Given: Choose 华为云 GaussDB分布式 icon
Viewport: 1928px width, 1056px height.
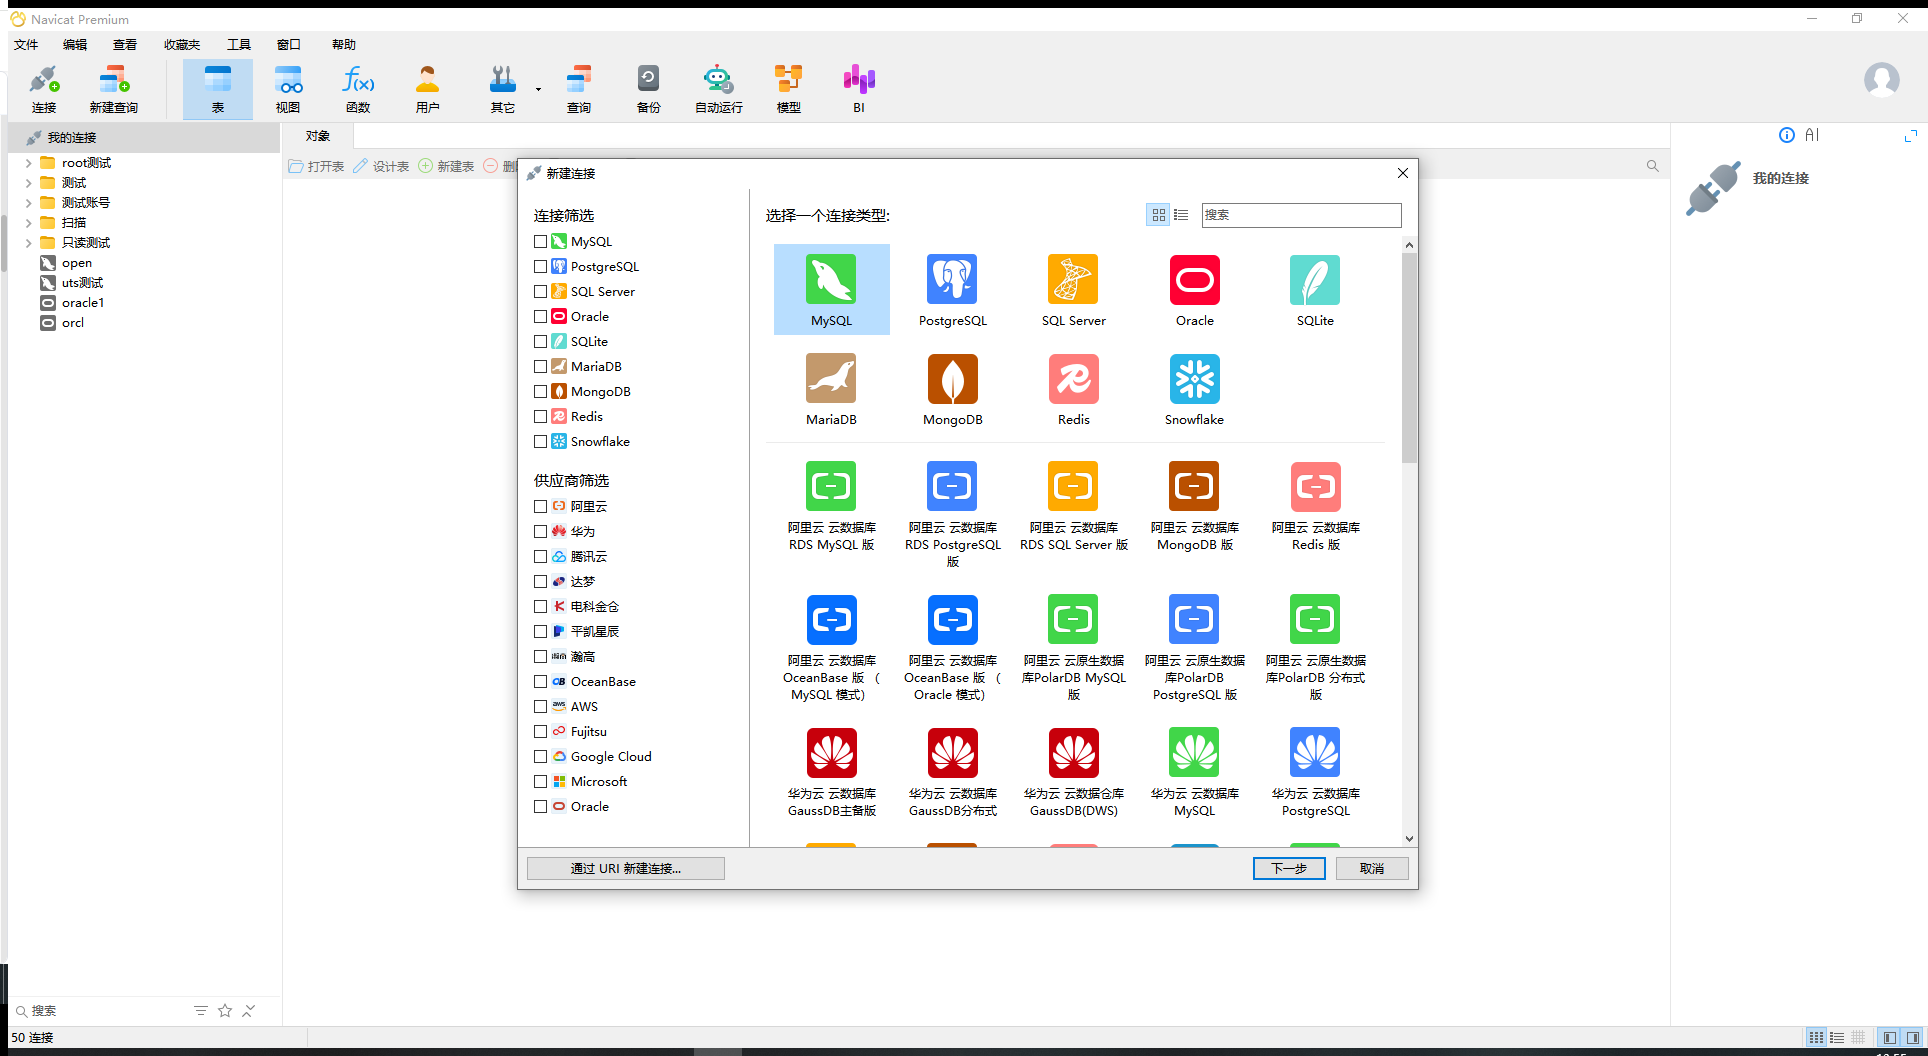Looking at the screenshot, I should click(x=952, y=752).
